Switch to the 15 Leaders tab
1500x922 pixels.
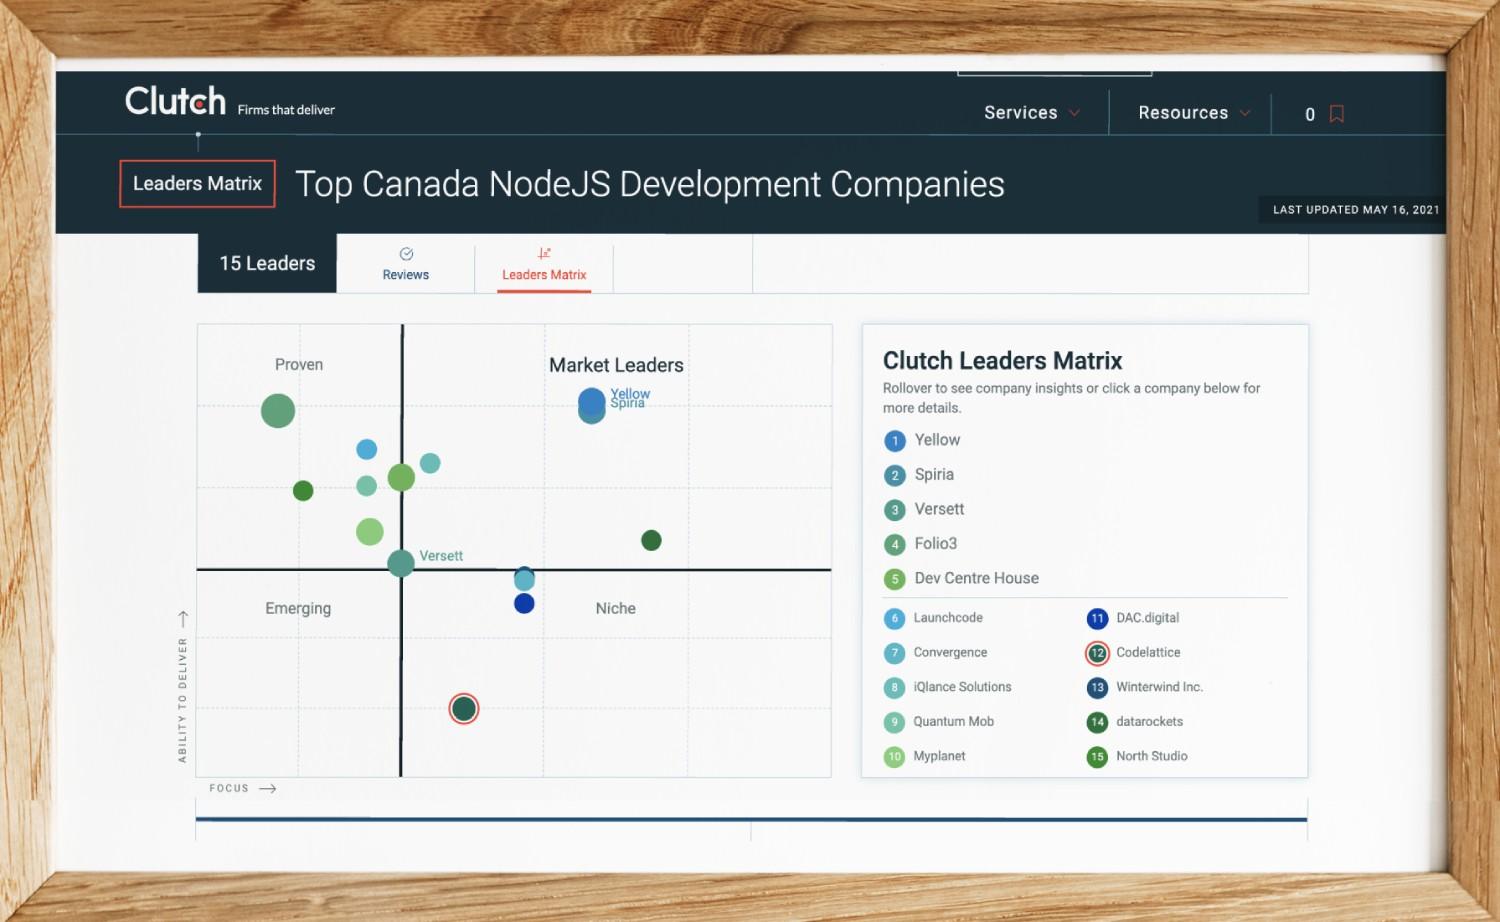click(267, 263)
